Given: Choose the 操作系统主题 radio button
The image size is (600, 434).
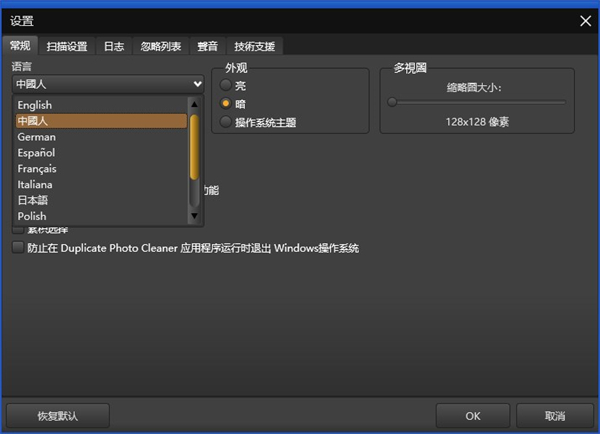Looking at the screenshot, I should pyautogui.click(x=225, y=122).
